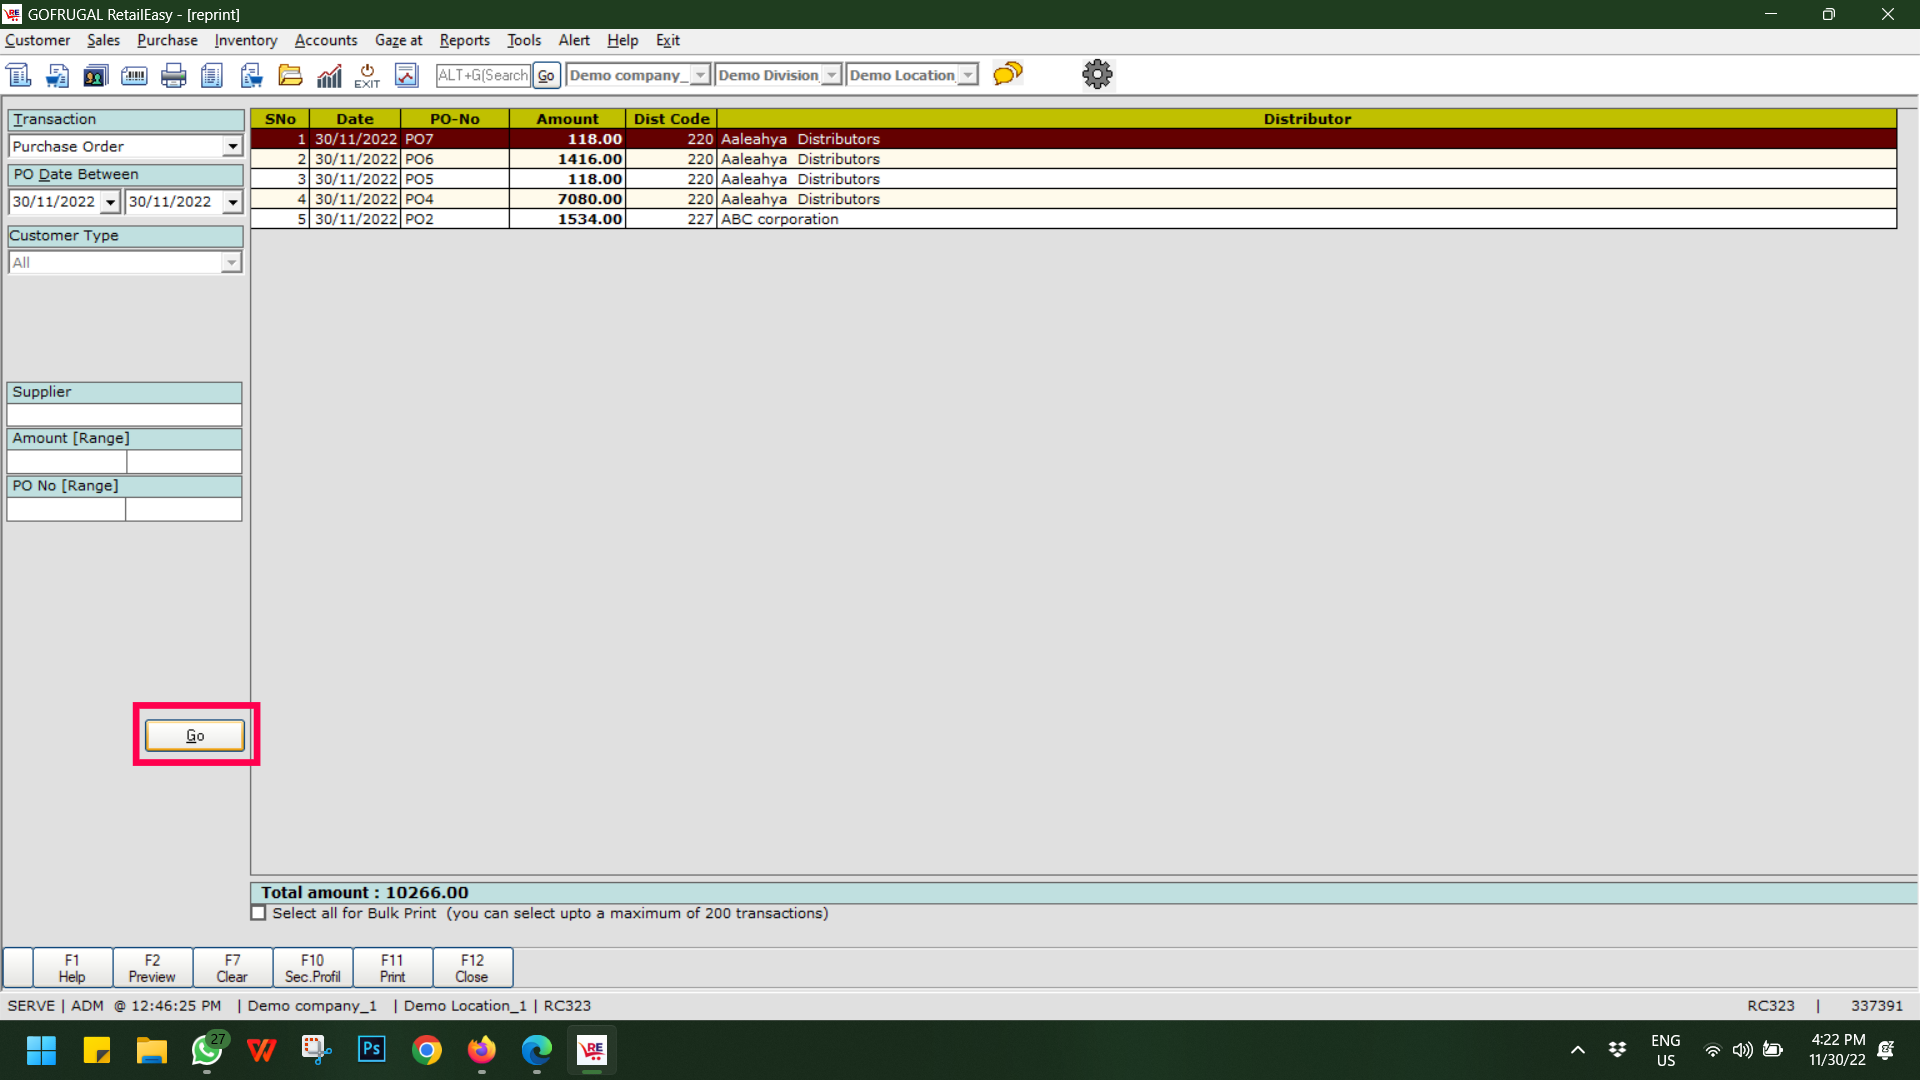
Task: Click the bar chart growth icon
Action: click(329, 75)
